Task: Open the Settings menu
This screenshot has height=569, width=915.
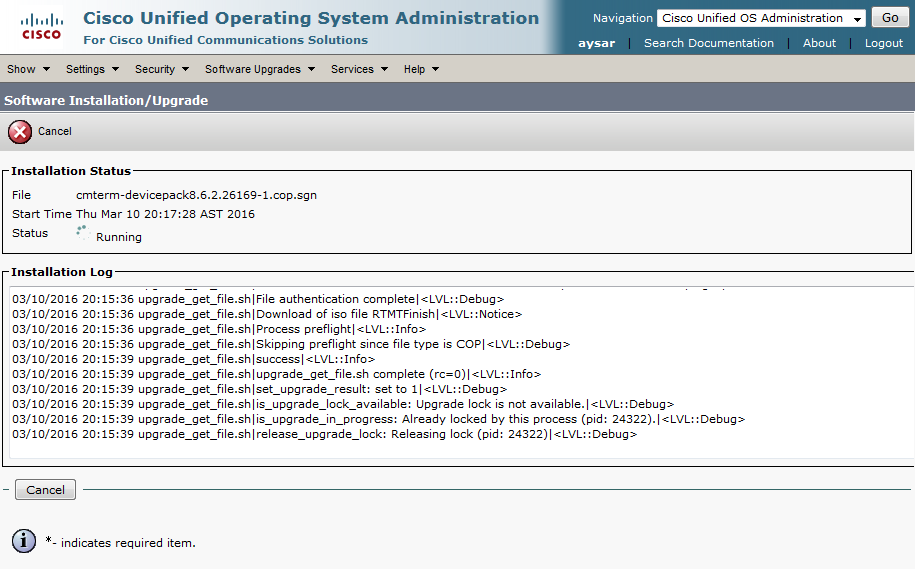Action: pos(92,69)
